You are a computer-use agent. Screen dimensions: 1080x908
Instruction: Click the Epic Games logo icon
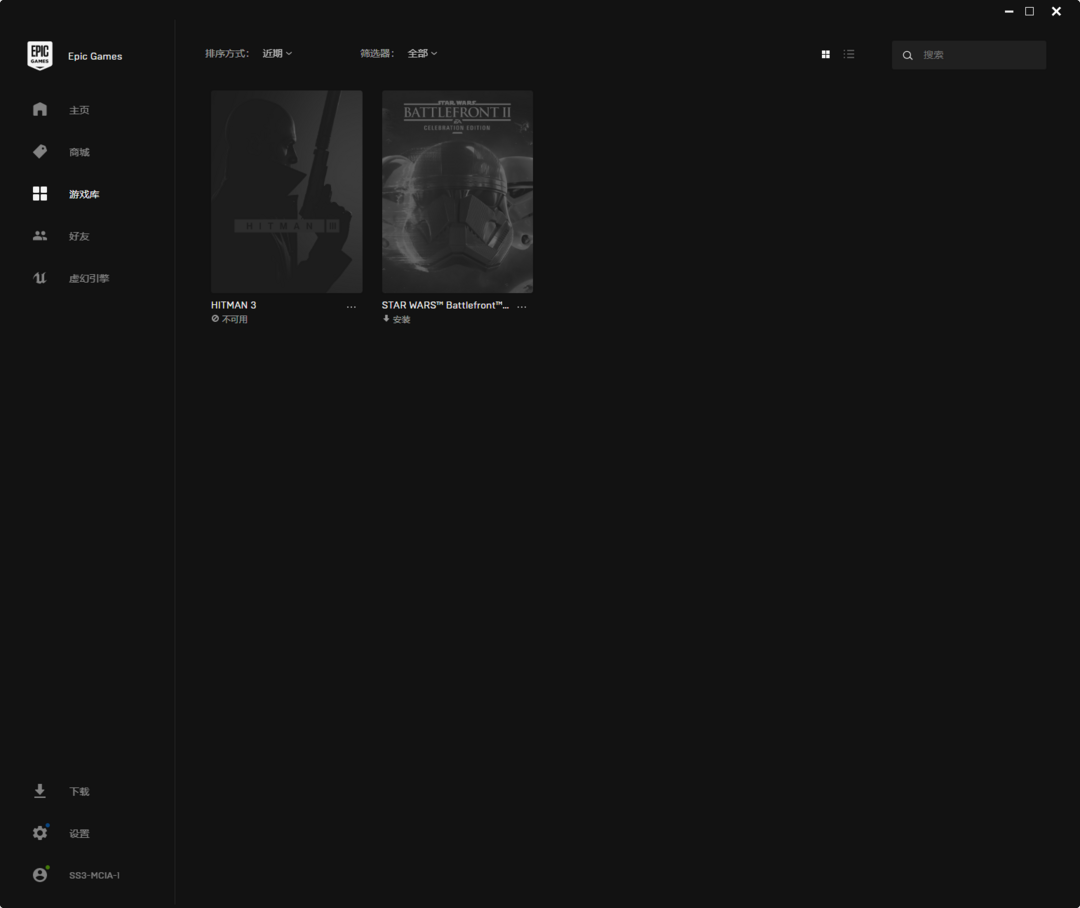(x=40, y=56)
